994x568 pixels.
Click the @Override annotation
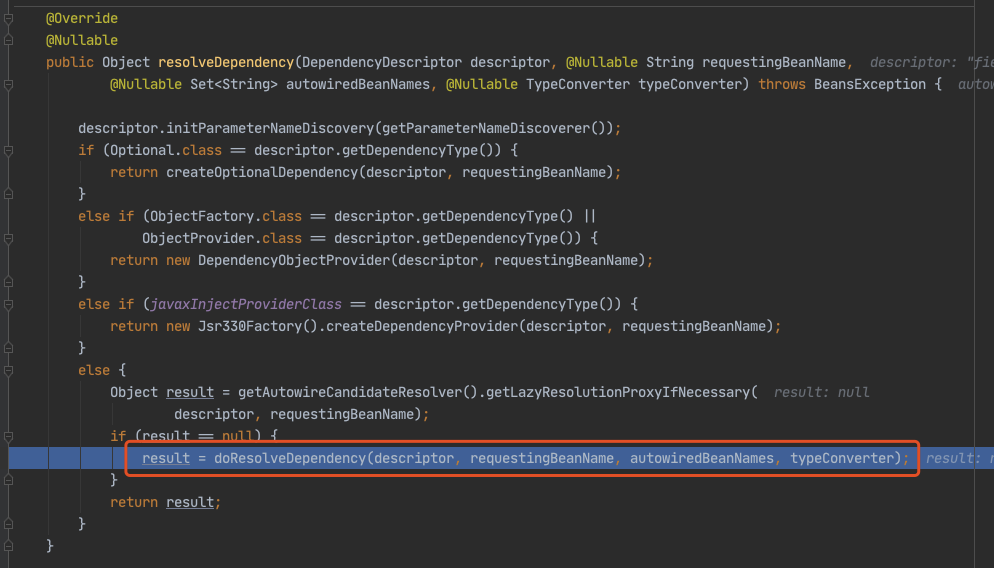coord(82,18)
